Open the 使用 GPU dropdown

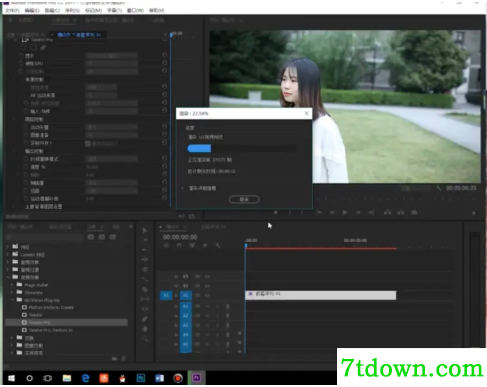tap(111, 63)
